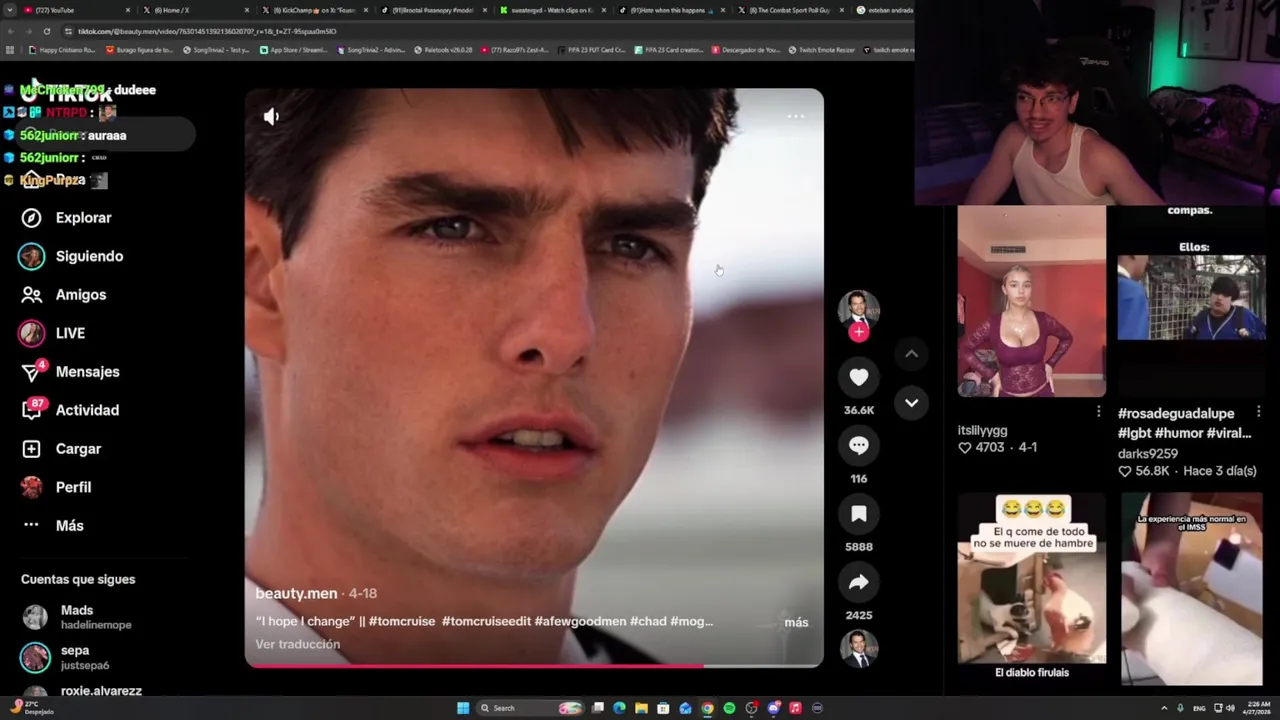Follow creator with the red plus badge

[x=859, y=332]
